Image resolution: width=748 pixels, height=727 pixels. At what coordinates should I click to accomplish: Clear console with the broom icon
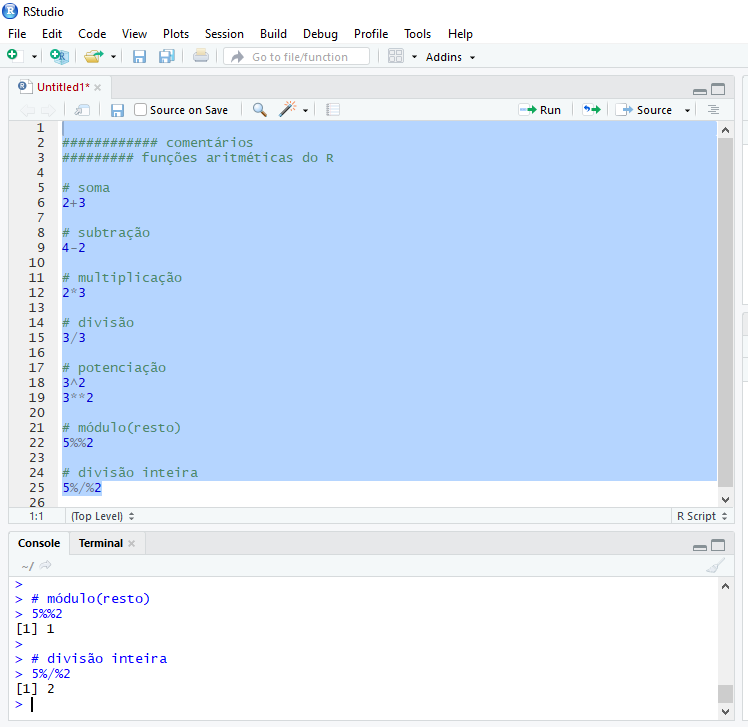(x=714, y=566)
